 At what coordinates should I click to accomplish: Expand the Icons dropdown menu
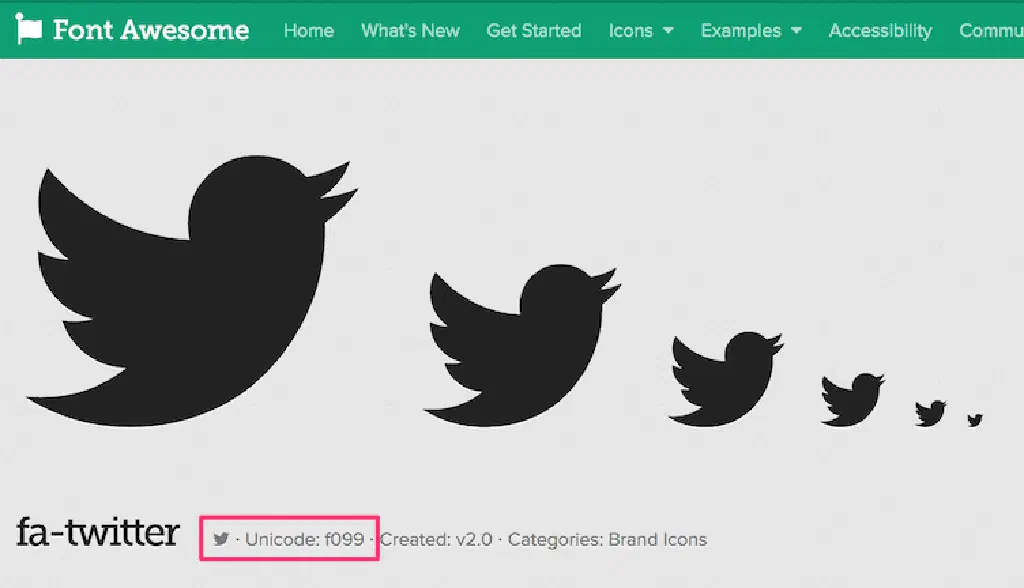click(640, 31)
